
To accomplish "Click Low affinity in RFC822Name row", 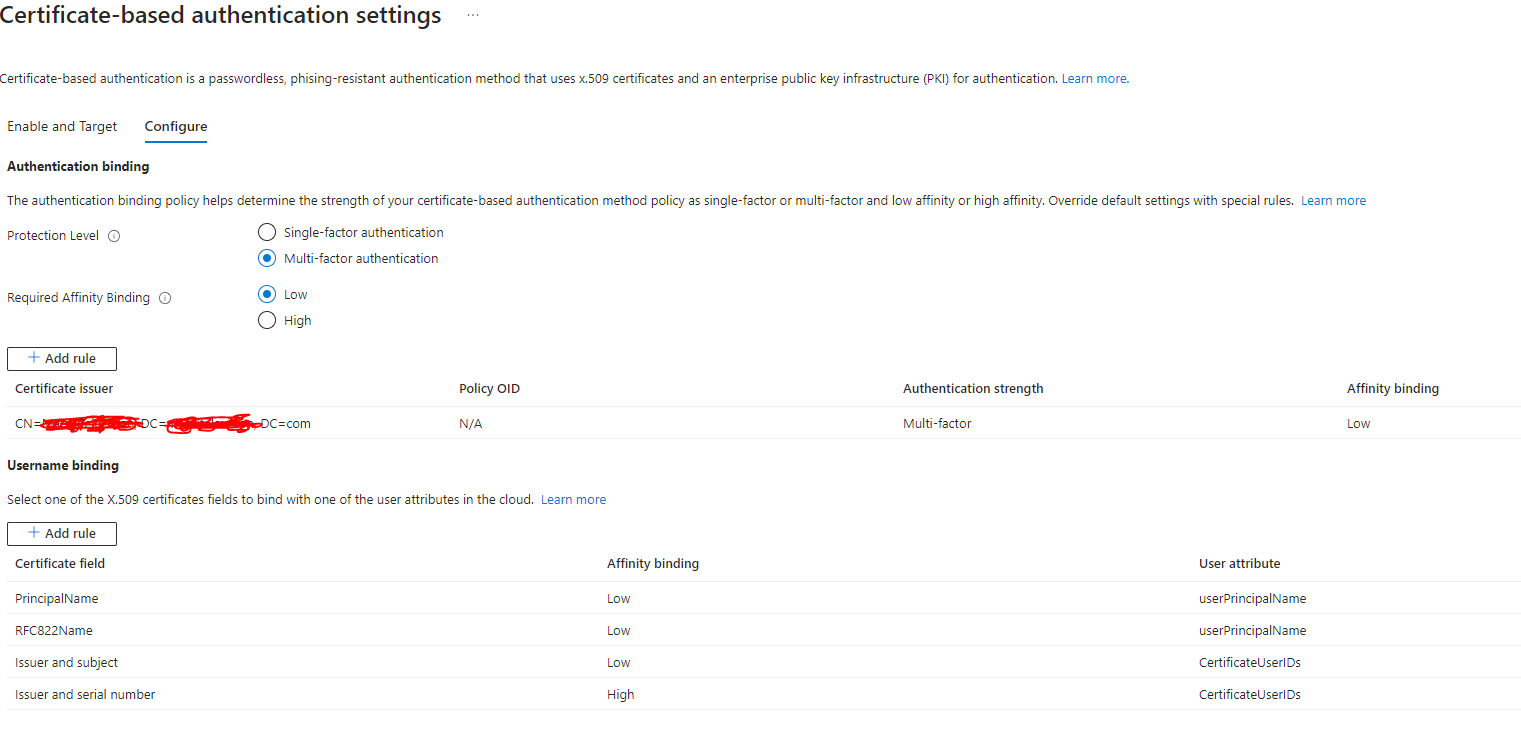I will click(618, 630).
